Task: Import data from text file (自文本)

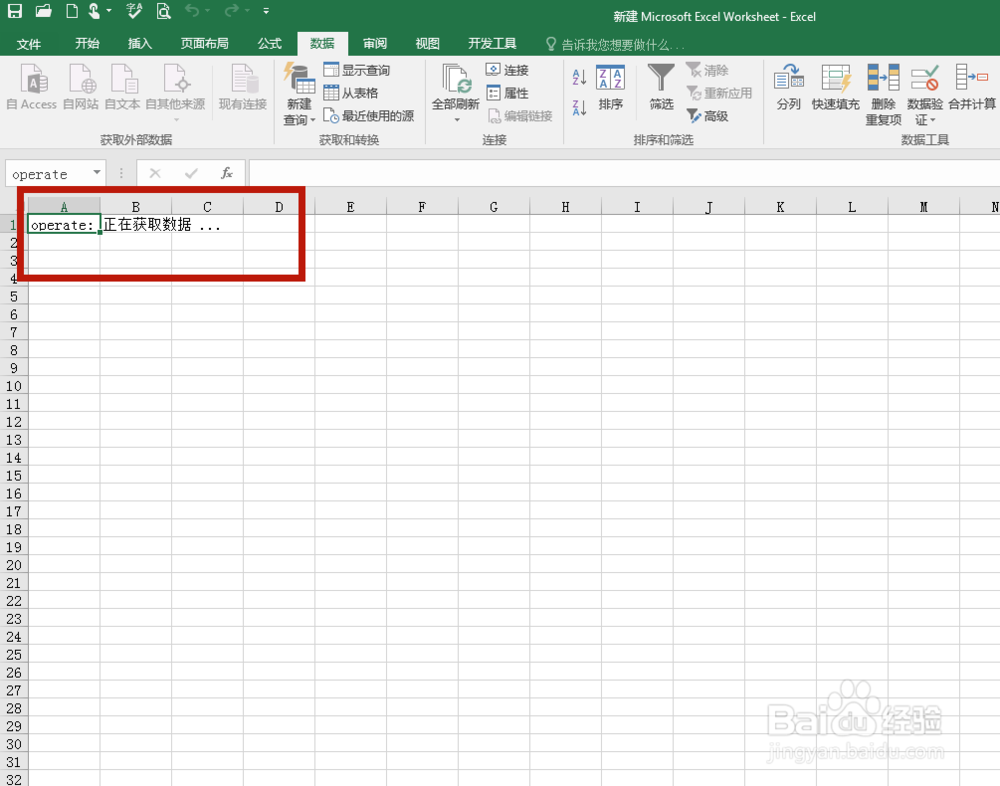Action: (x=122, y=87)
